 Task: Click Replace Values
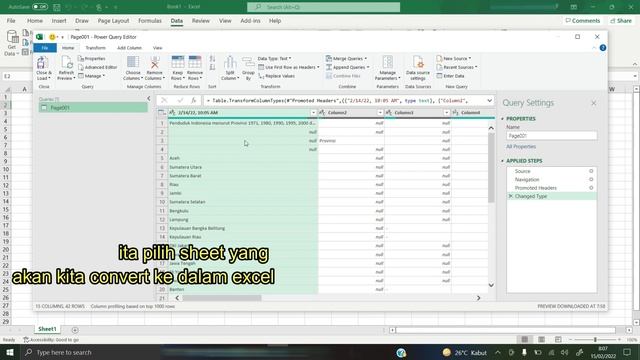click(x=276, y=76)
